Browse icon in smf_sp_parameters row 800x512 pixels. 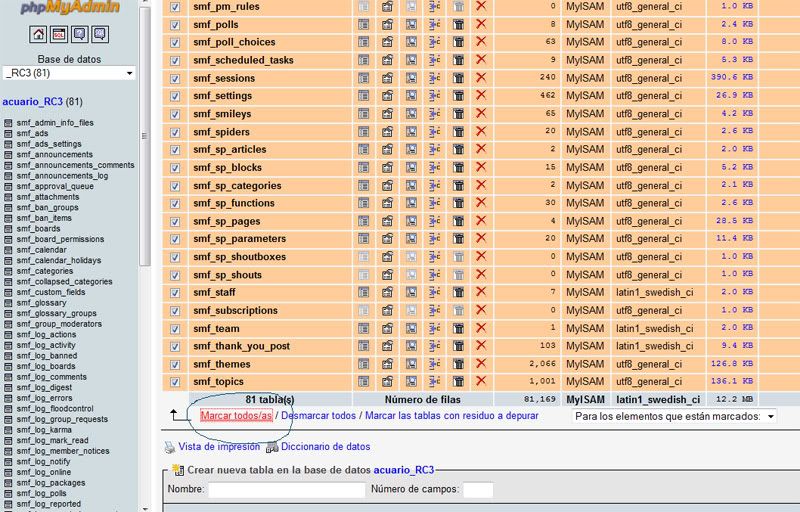363,239
